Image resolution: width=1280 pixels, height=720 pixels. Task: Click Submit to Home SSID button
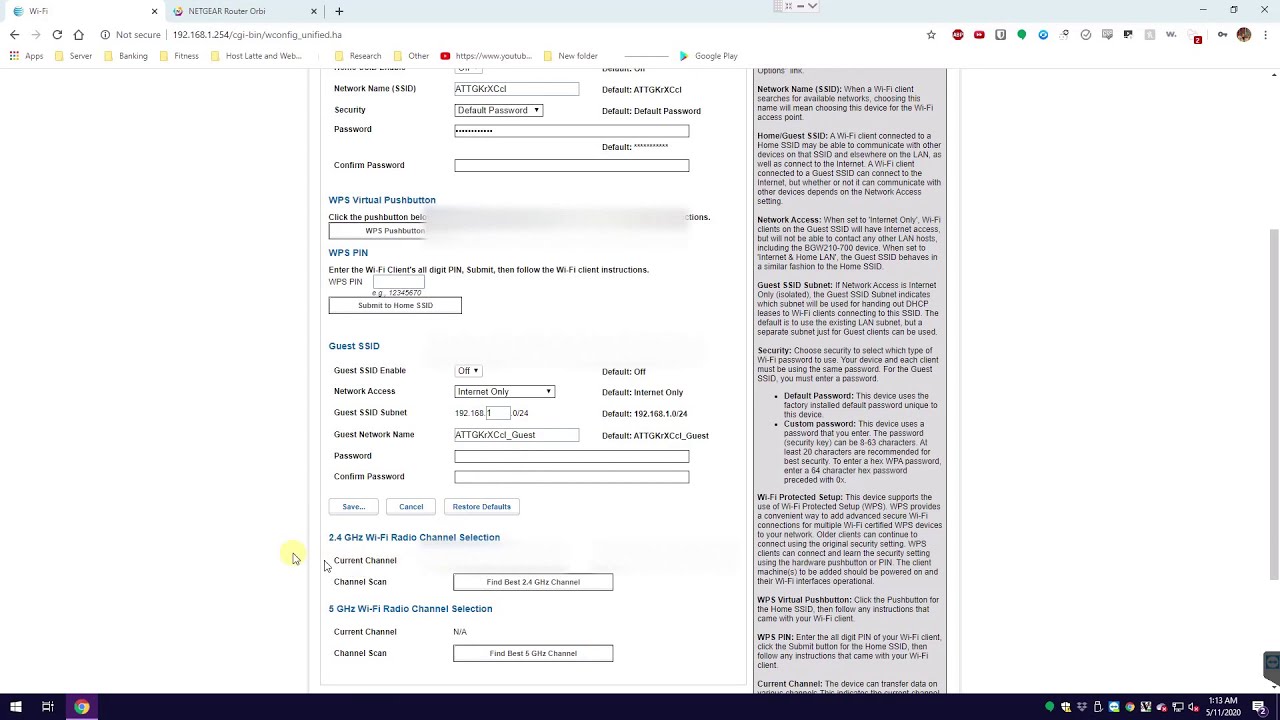point(395,305)
